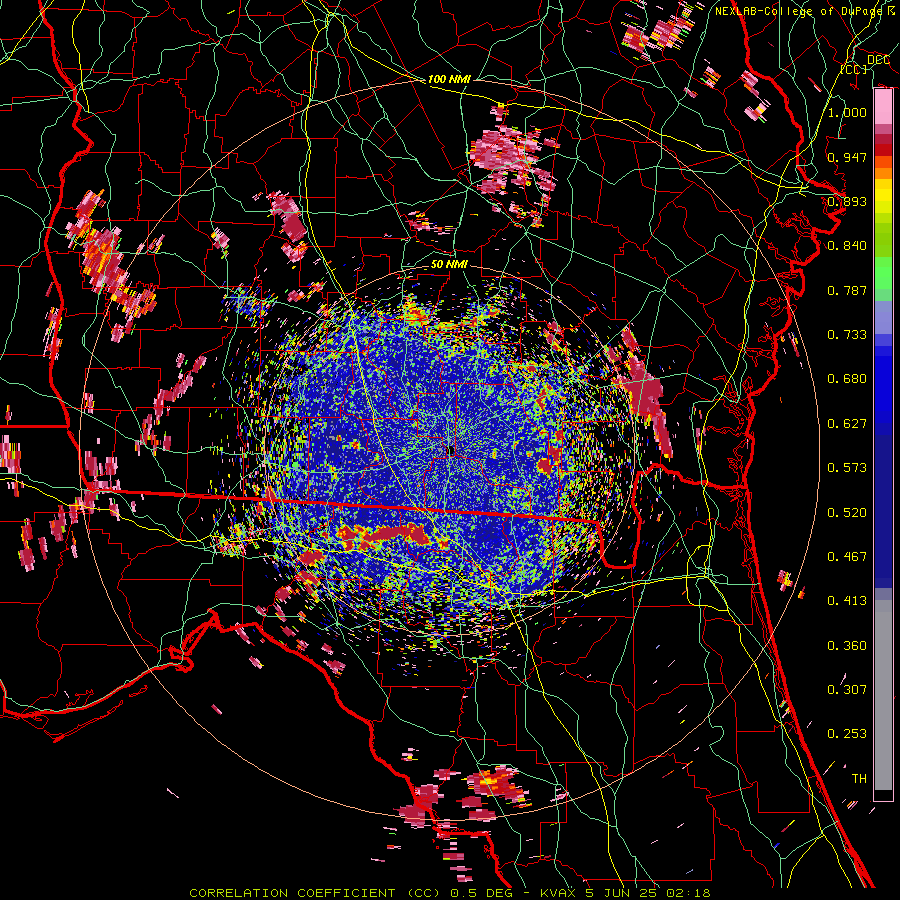Click the TH threshold label on legend

[x=859, y=779]
